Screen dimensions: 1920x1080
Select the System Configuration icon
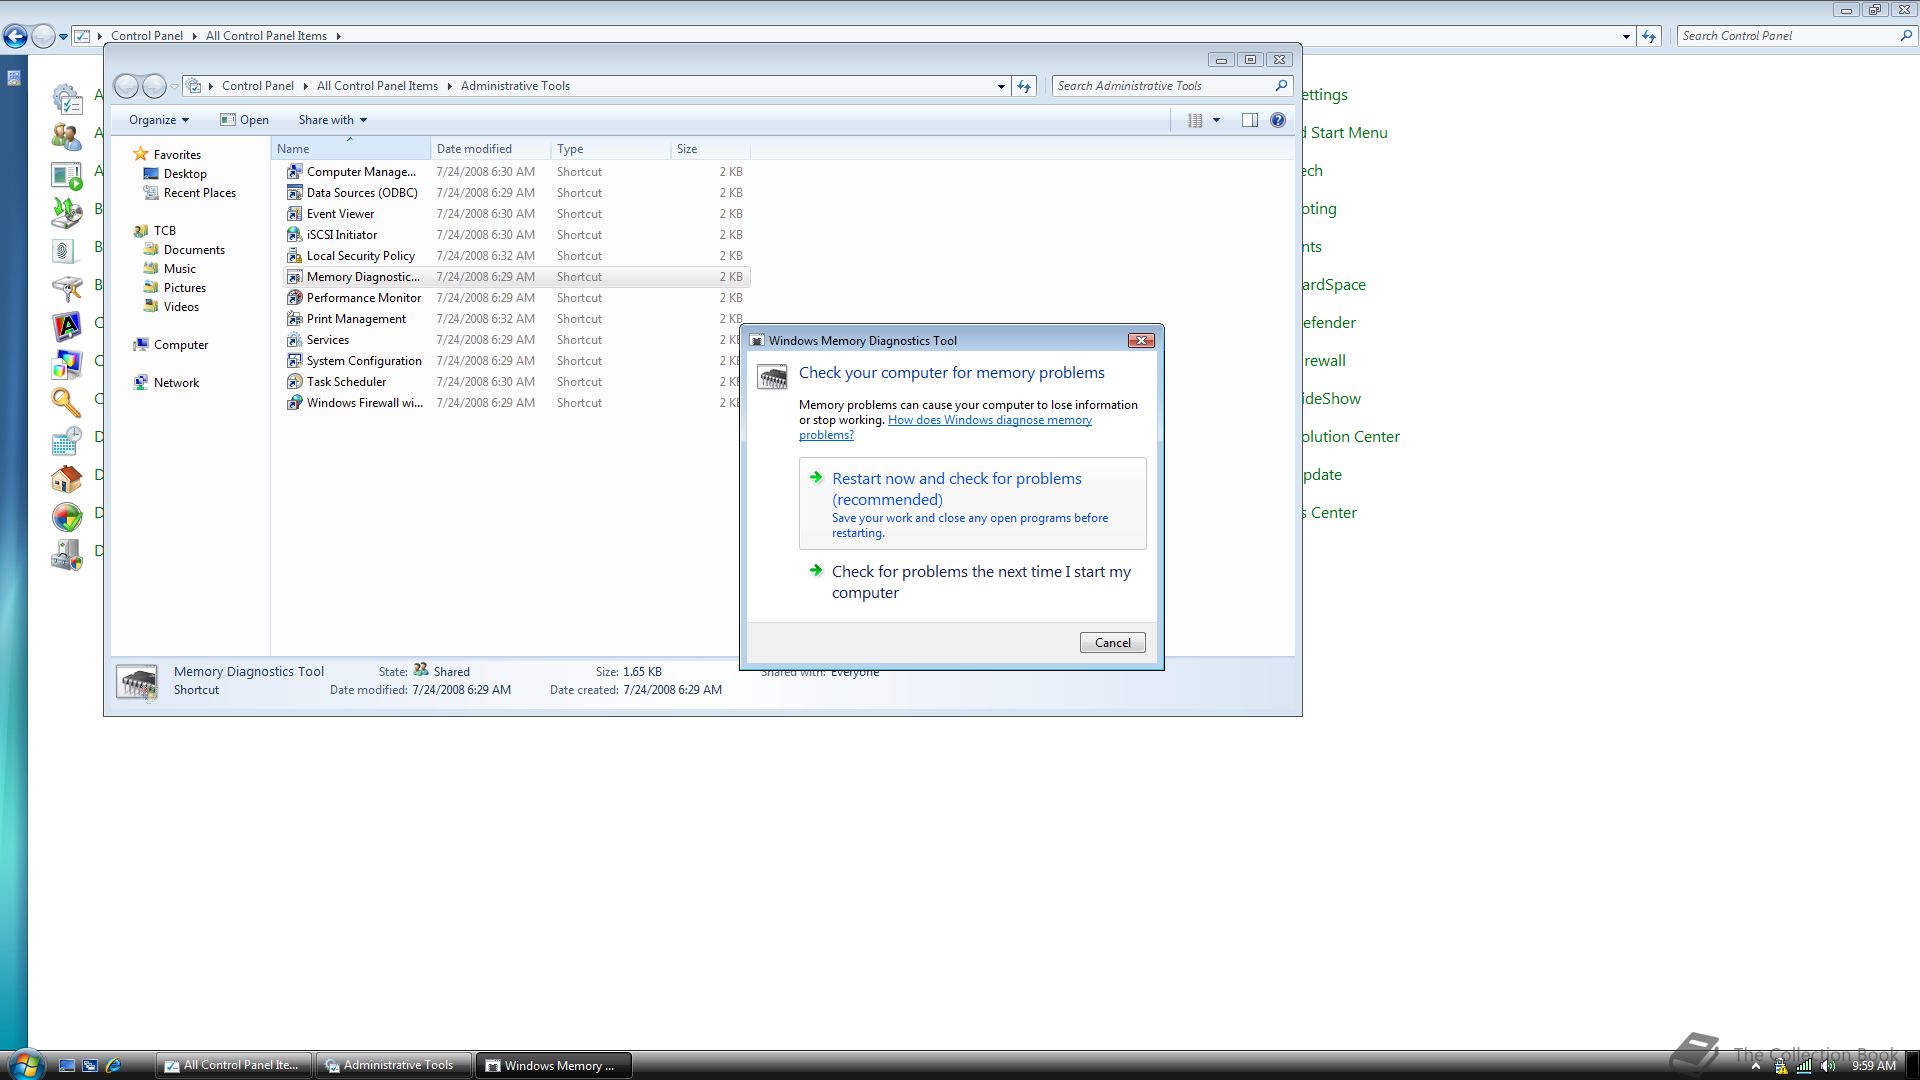click(x=294, y=361)
